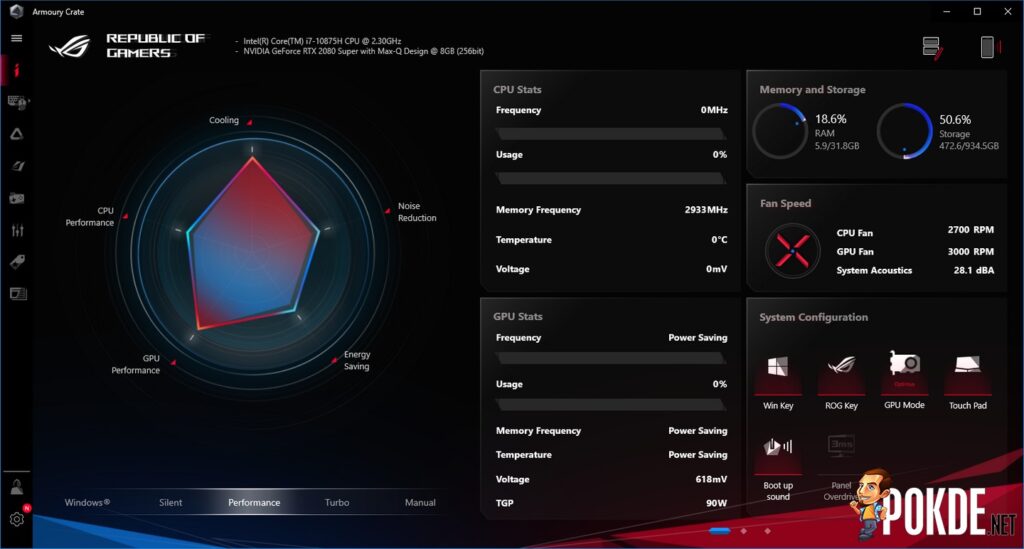Toggle the ROG Key setting
The height and width of the screenshot is (549, 1024).
pos(841,370)
